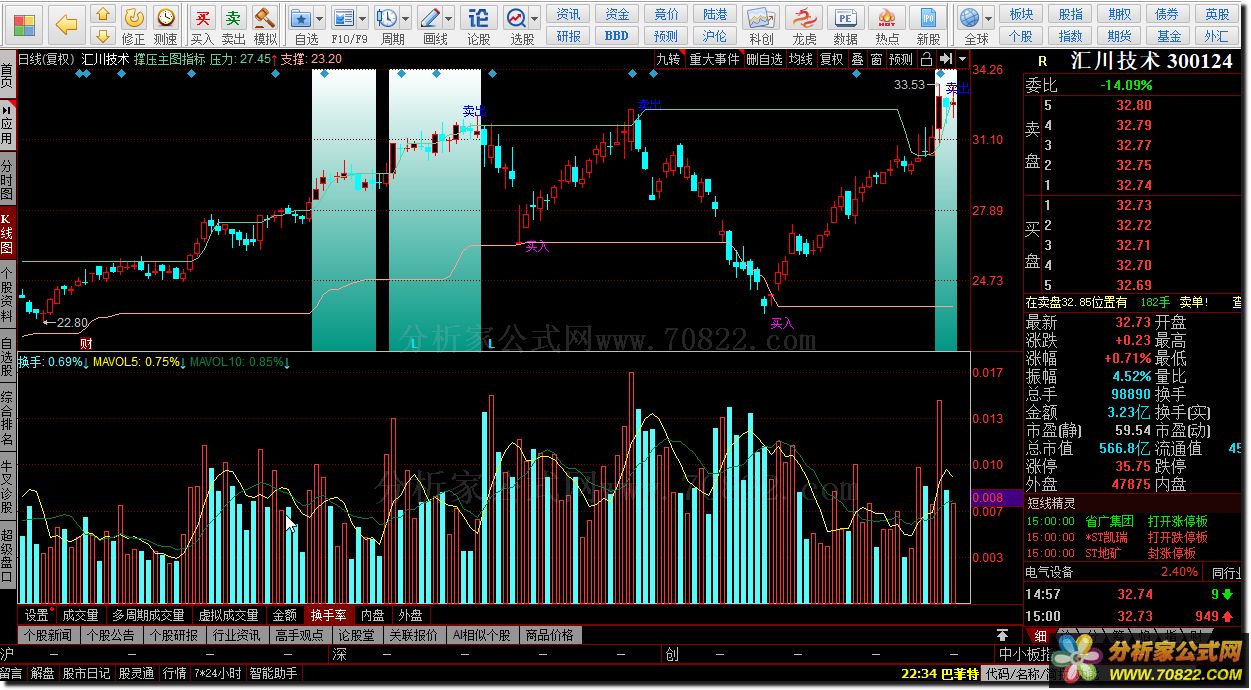The image size is (1251, 690).
Task: Click the up arrow page button
Action: (x=103, y=14)
